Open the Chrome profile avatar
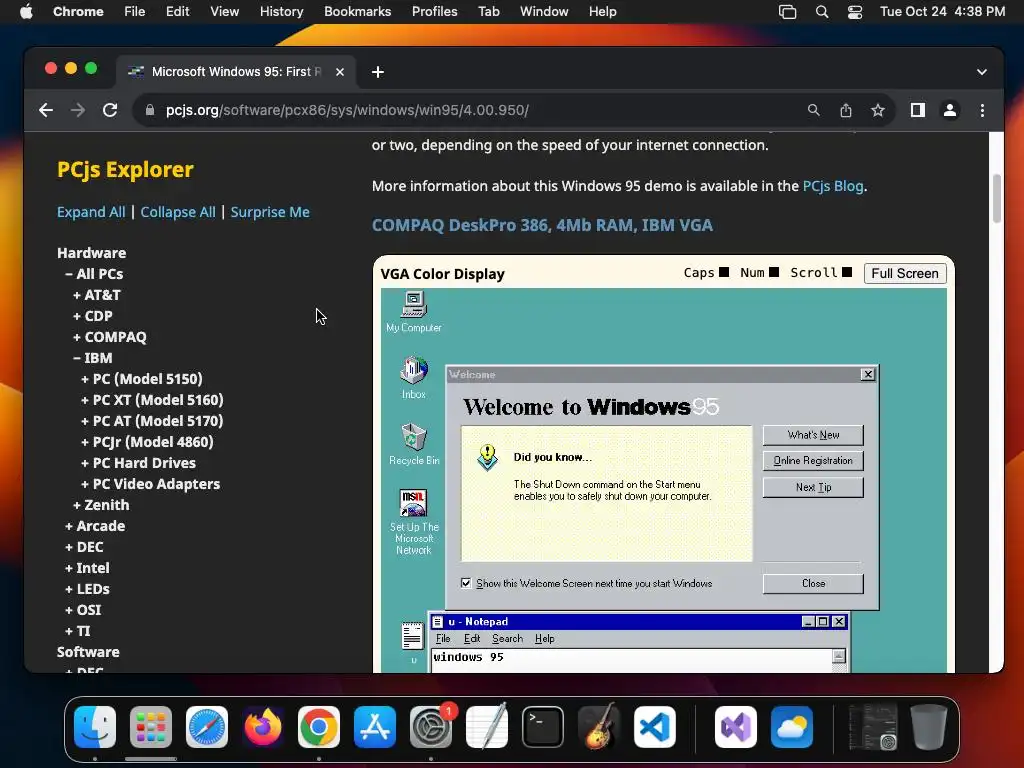The image size is (1024, 768). click(950, 110)
